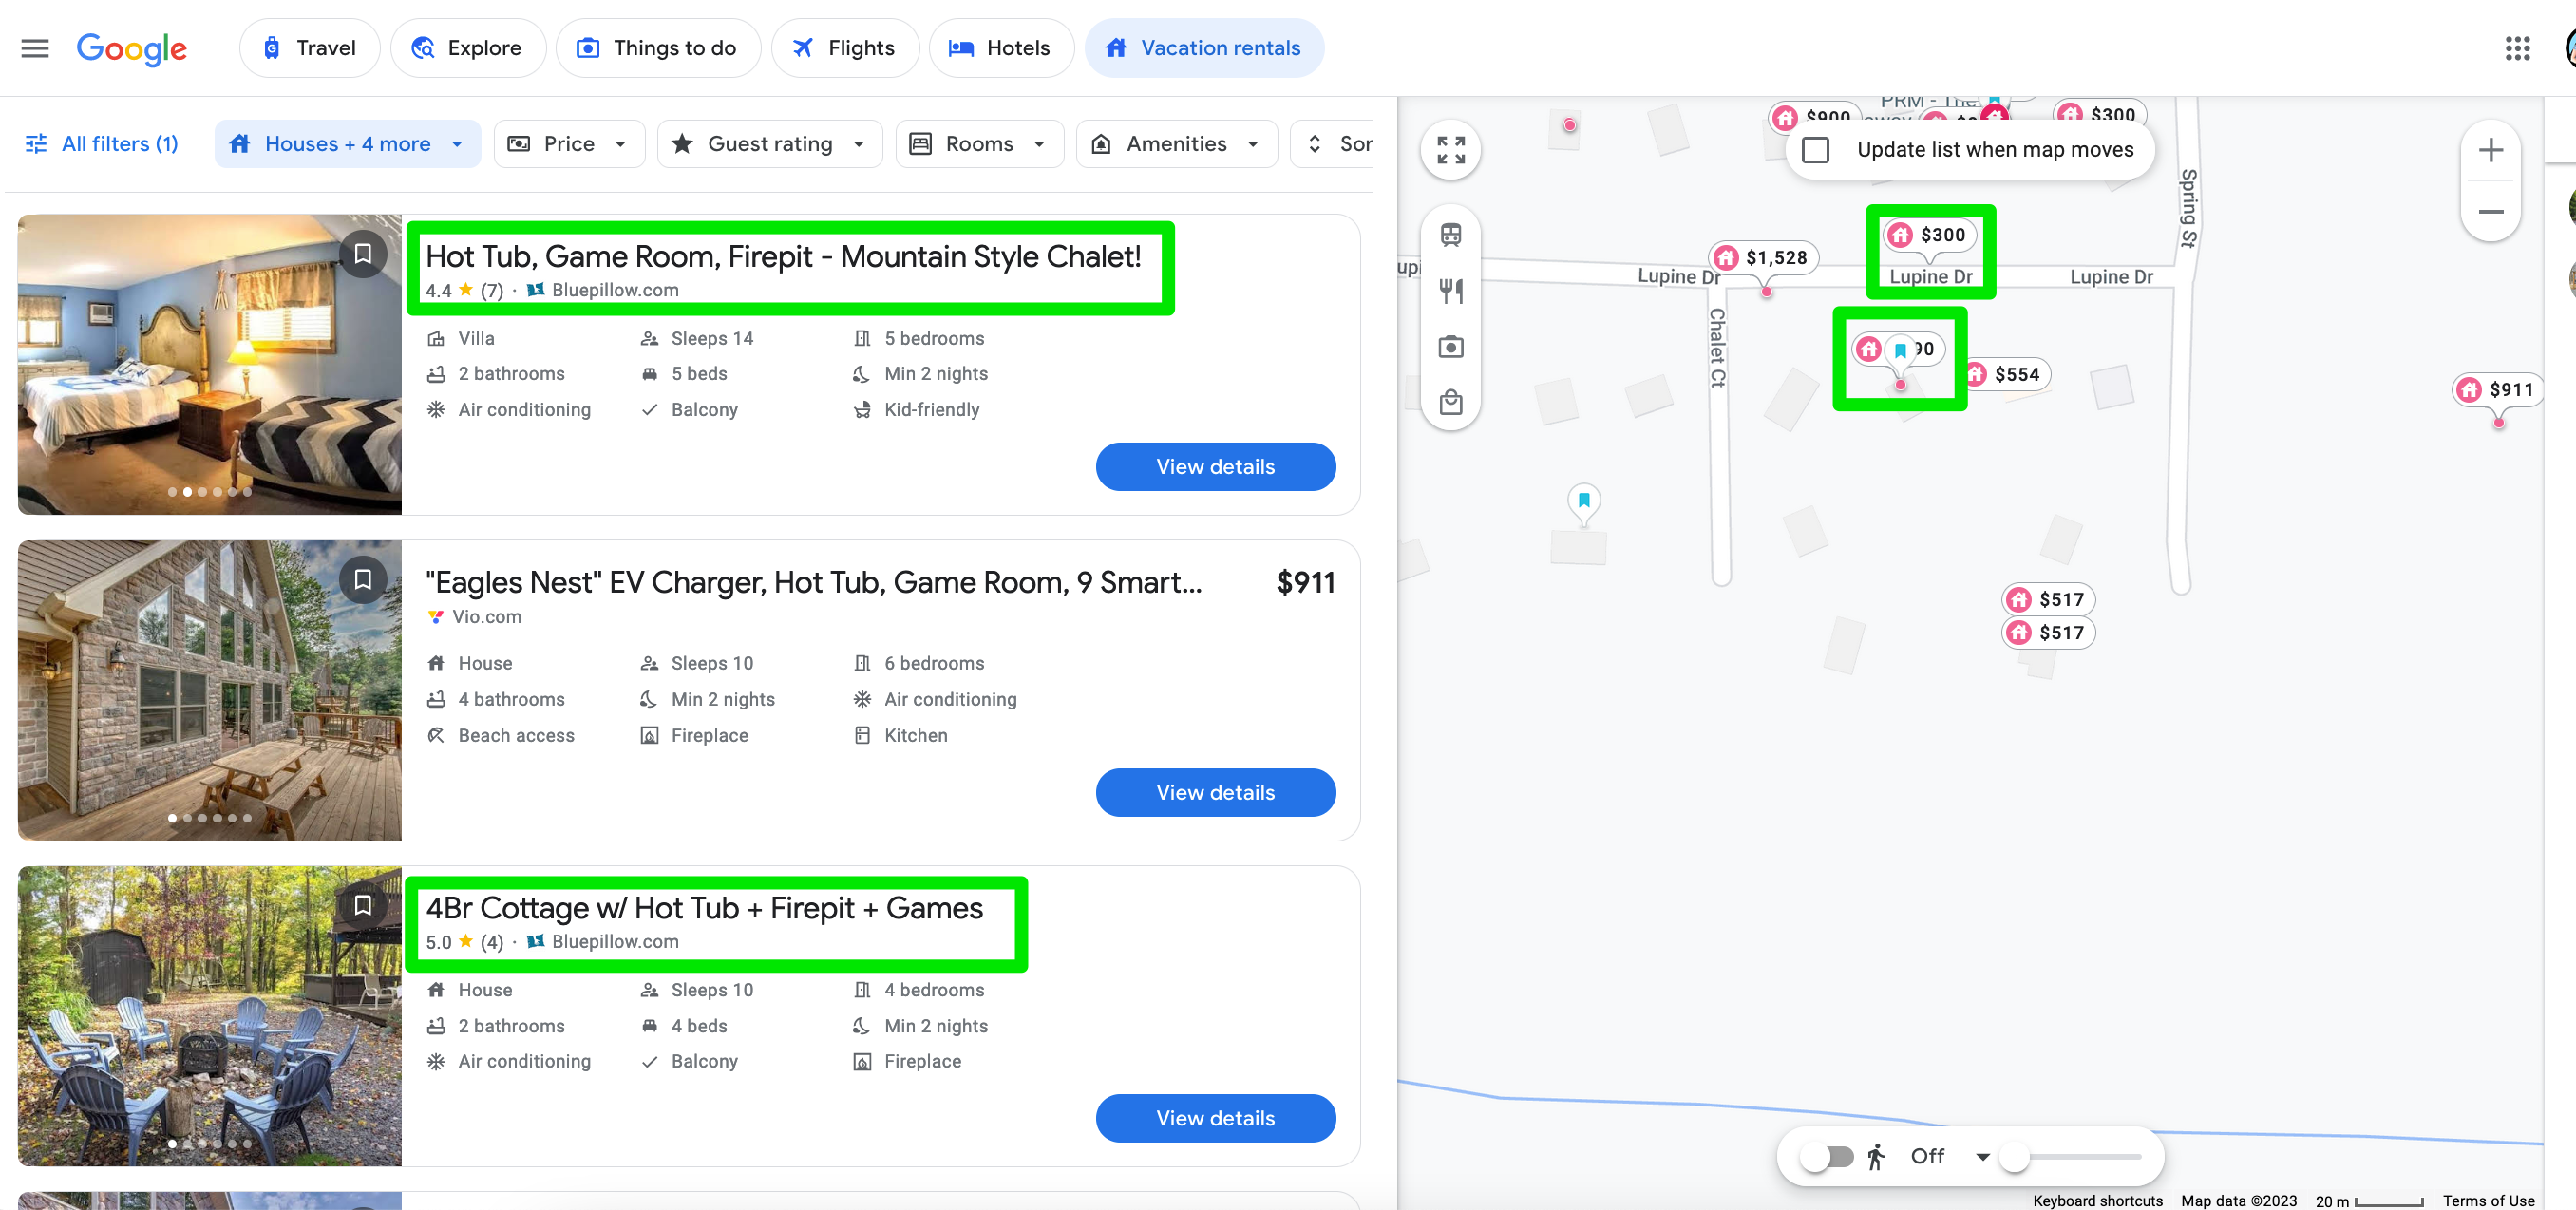Image resolution: width=2576 pixels, height=1210 pixels.
Task: Switch to the Flights tab
Action: pyautogui.click(x=844, y=48)
